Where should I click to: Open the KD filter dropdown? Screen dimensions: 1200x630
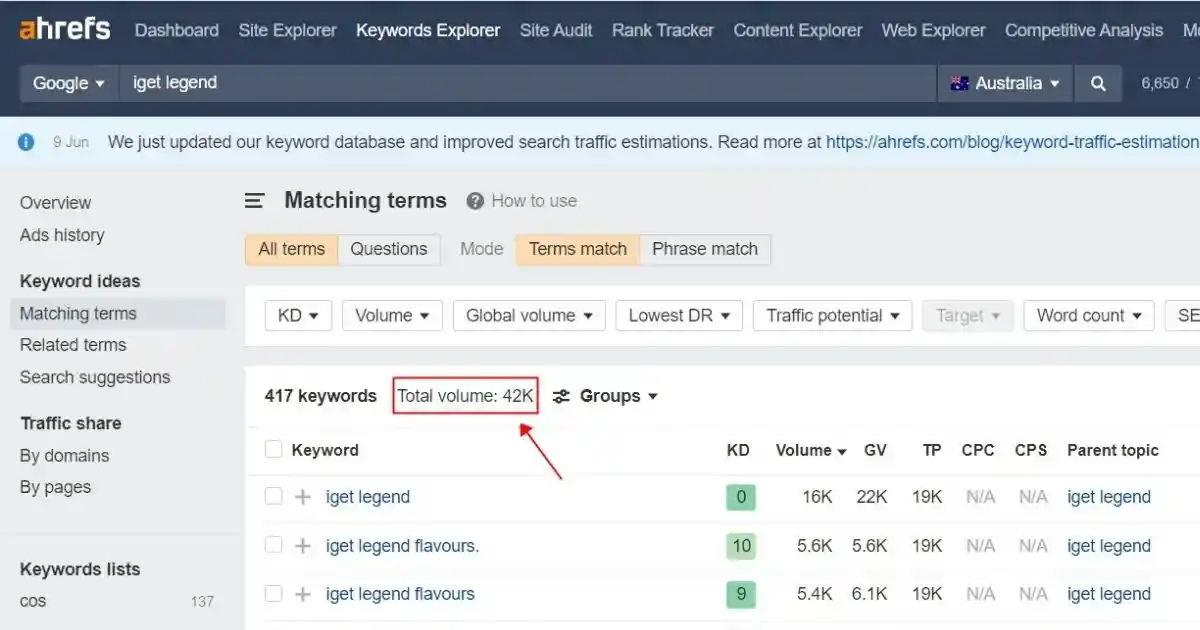[298, 316]
